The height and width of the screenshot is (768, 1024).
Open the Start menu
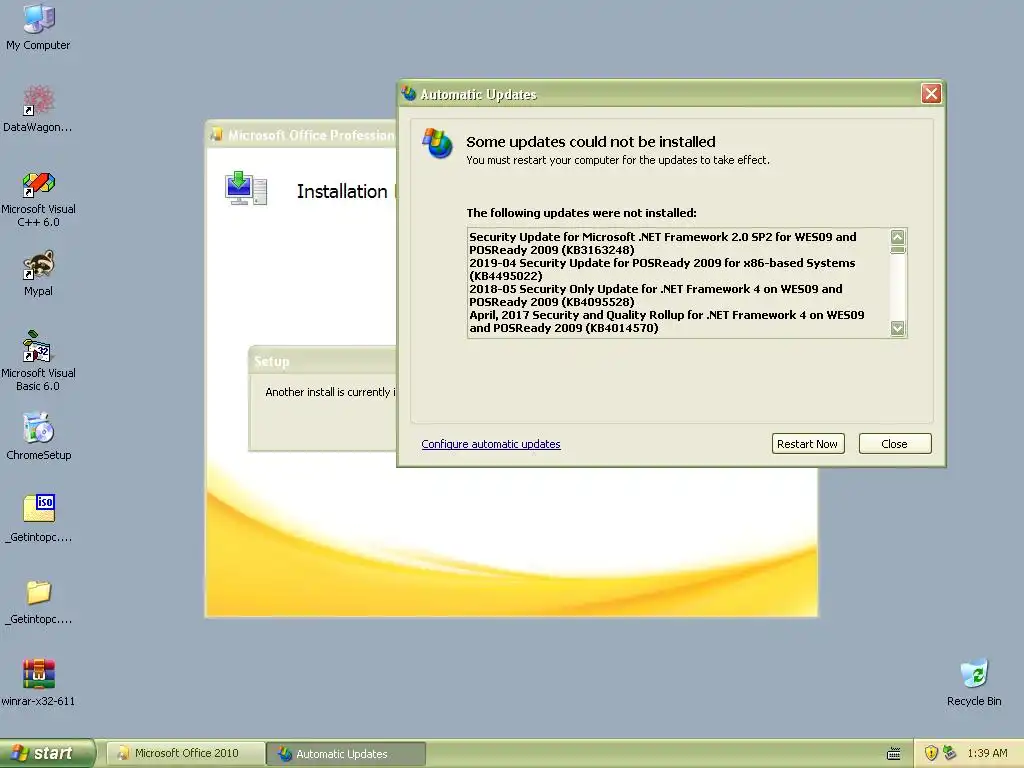click(x=48, y=753)
